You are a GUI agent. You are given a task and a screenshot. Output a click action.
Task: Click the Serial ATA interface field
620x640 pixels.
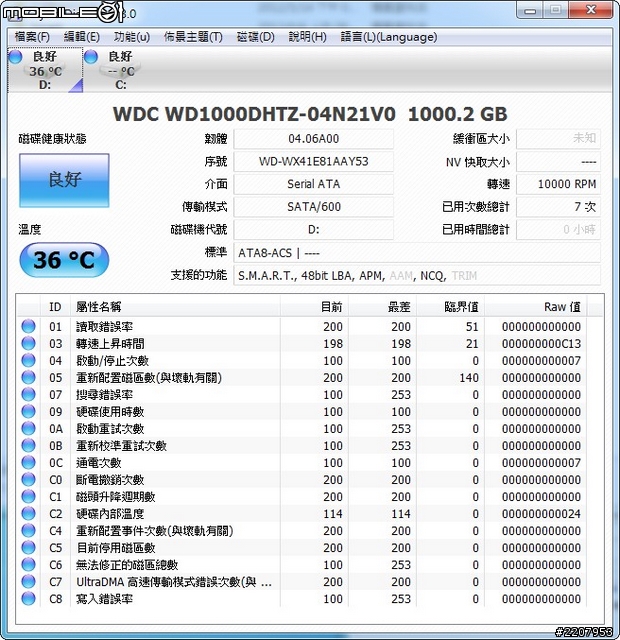(313, 184)
